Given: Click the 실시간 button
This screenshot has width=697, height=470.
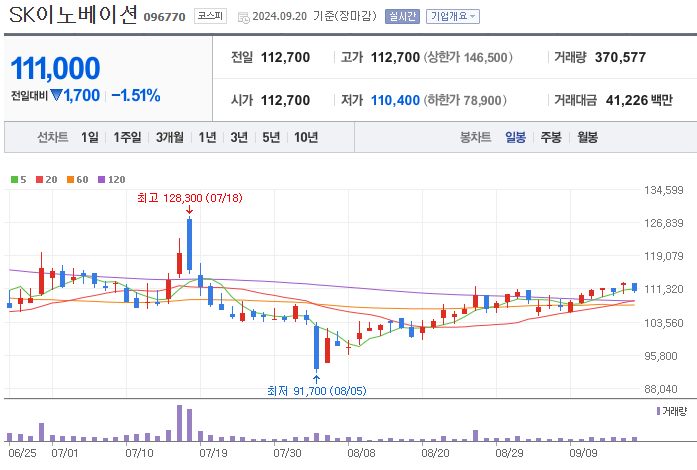Looking at the screenshot, I should [x=402, y=16].
